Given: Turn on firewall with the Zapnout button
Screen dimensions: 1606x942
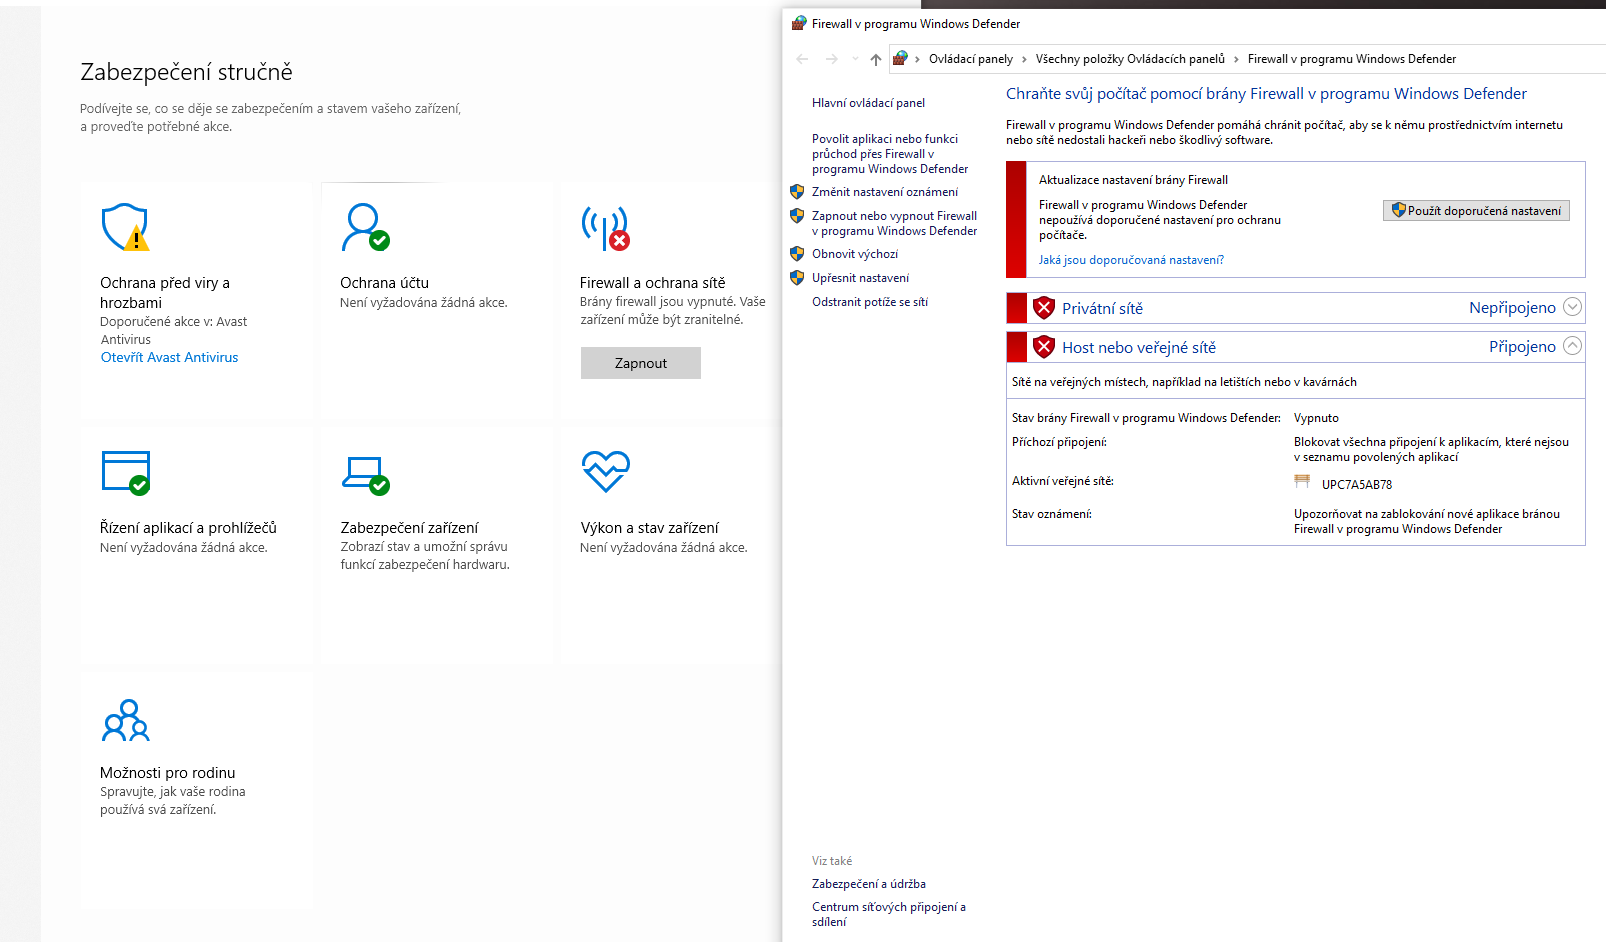Looking at the screenshot, I should (641, 363).
